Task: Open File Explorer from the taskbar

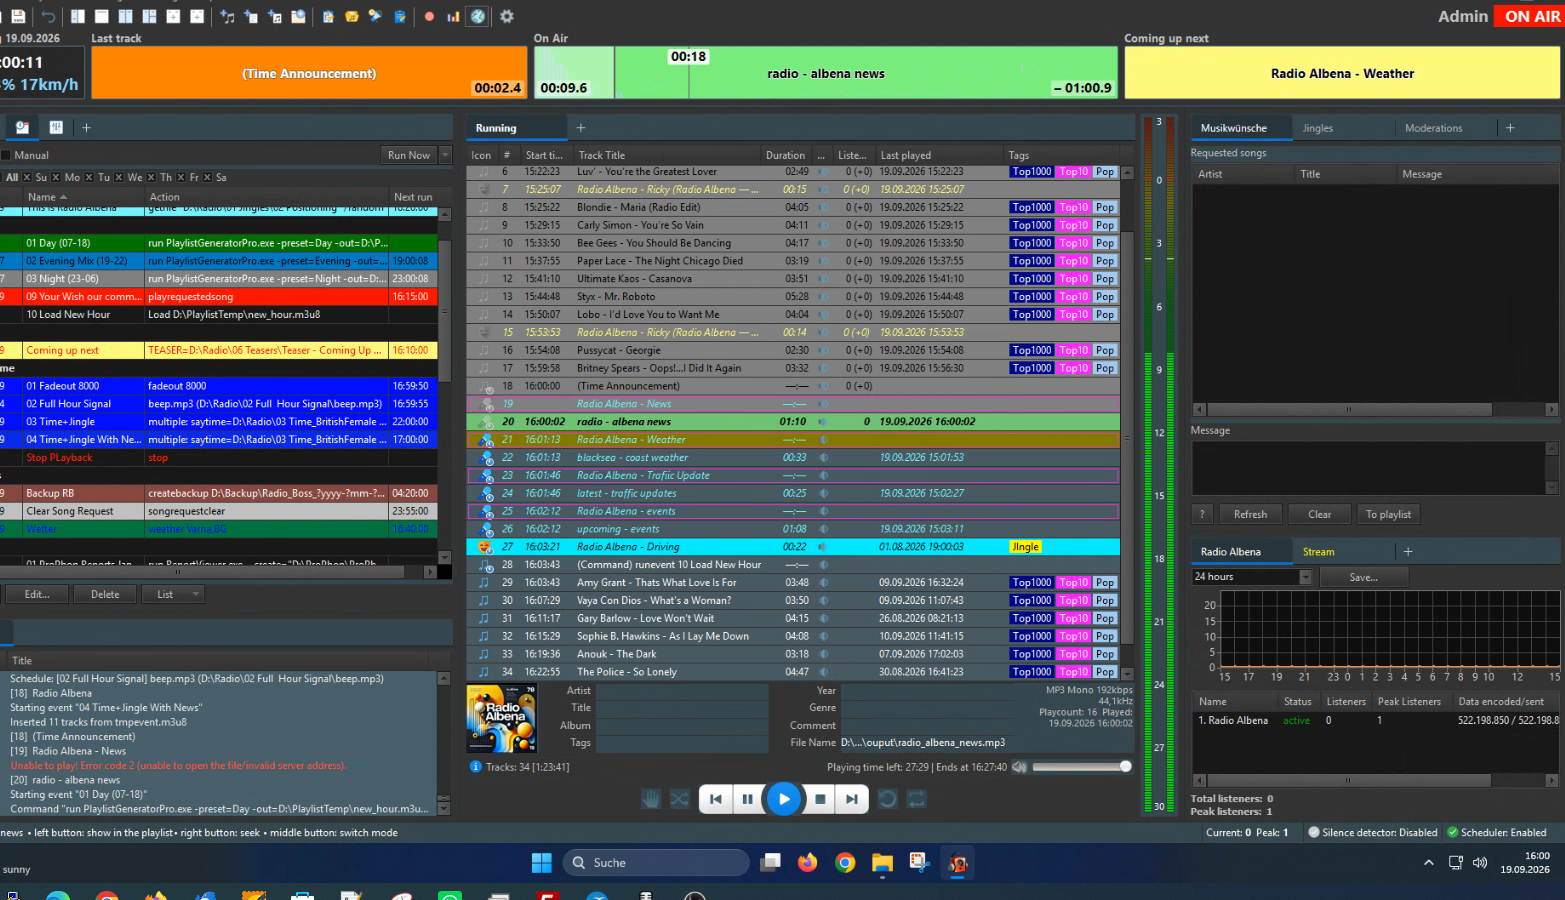Action: coord(882,863)
